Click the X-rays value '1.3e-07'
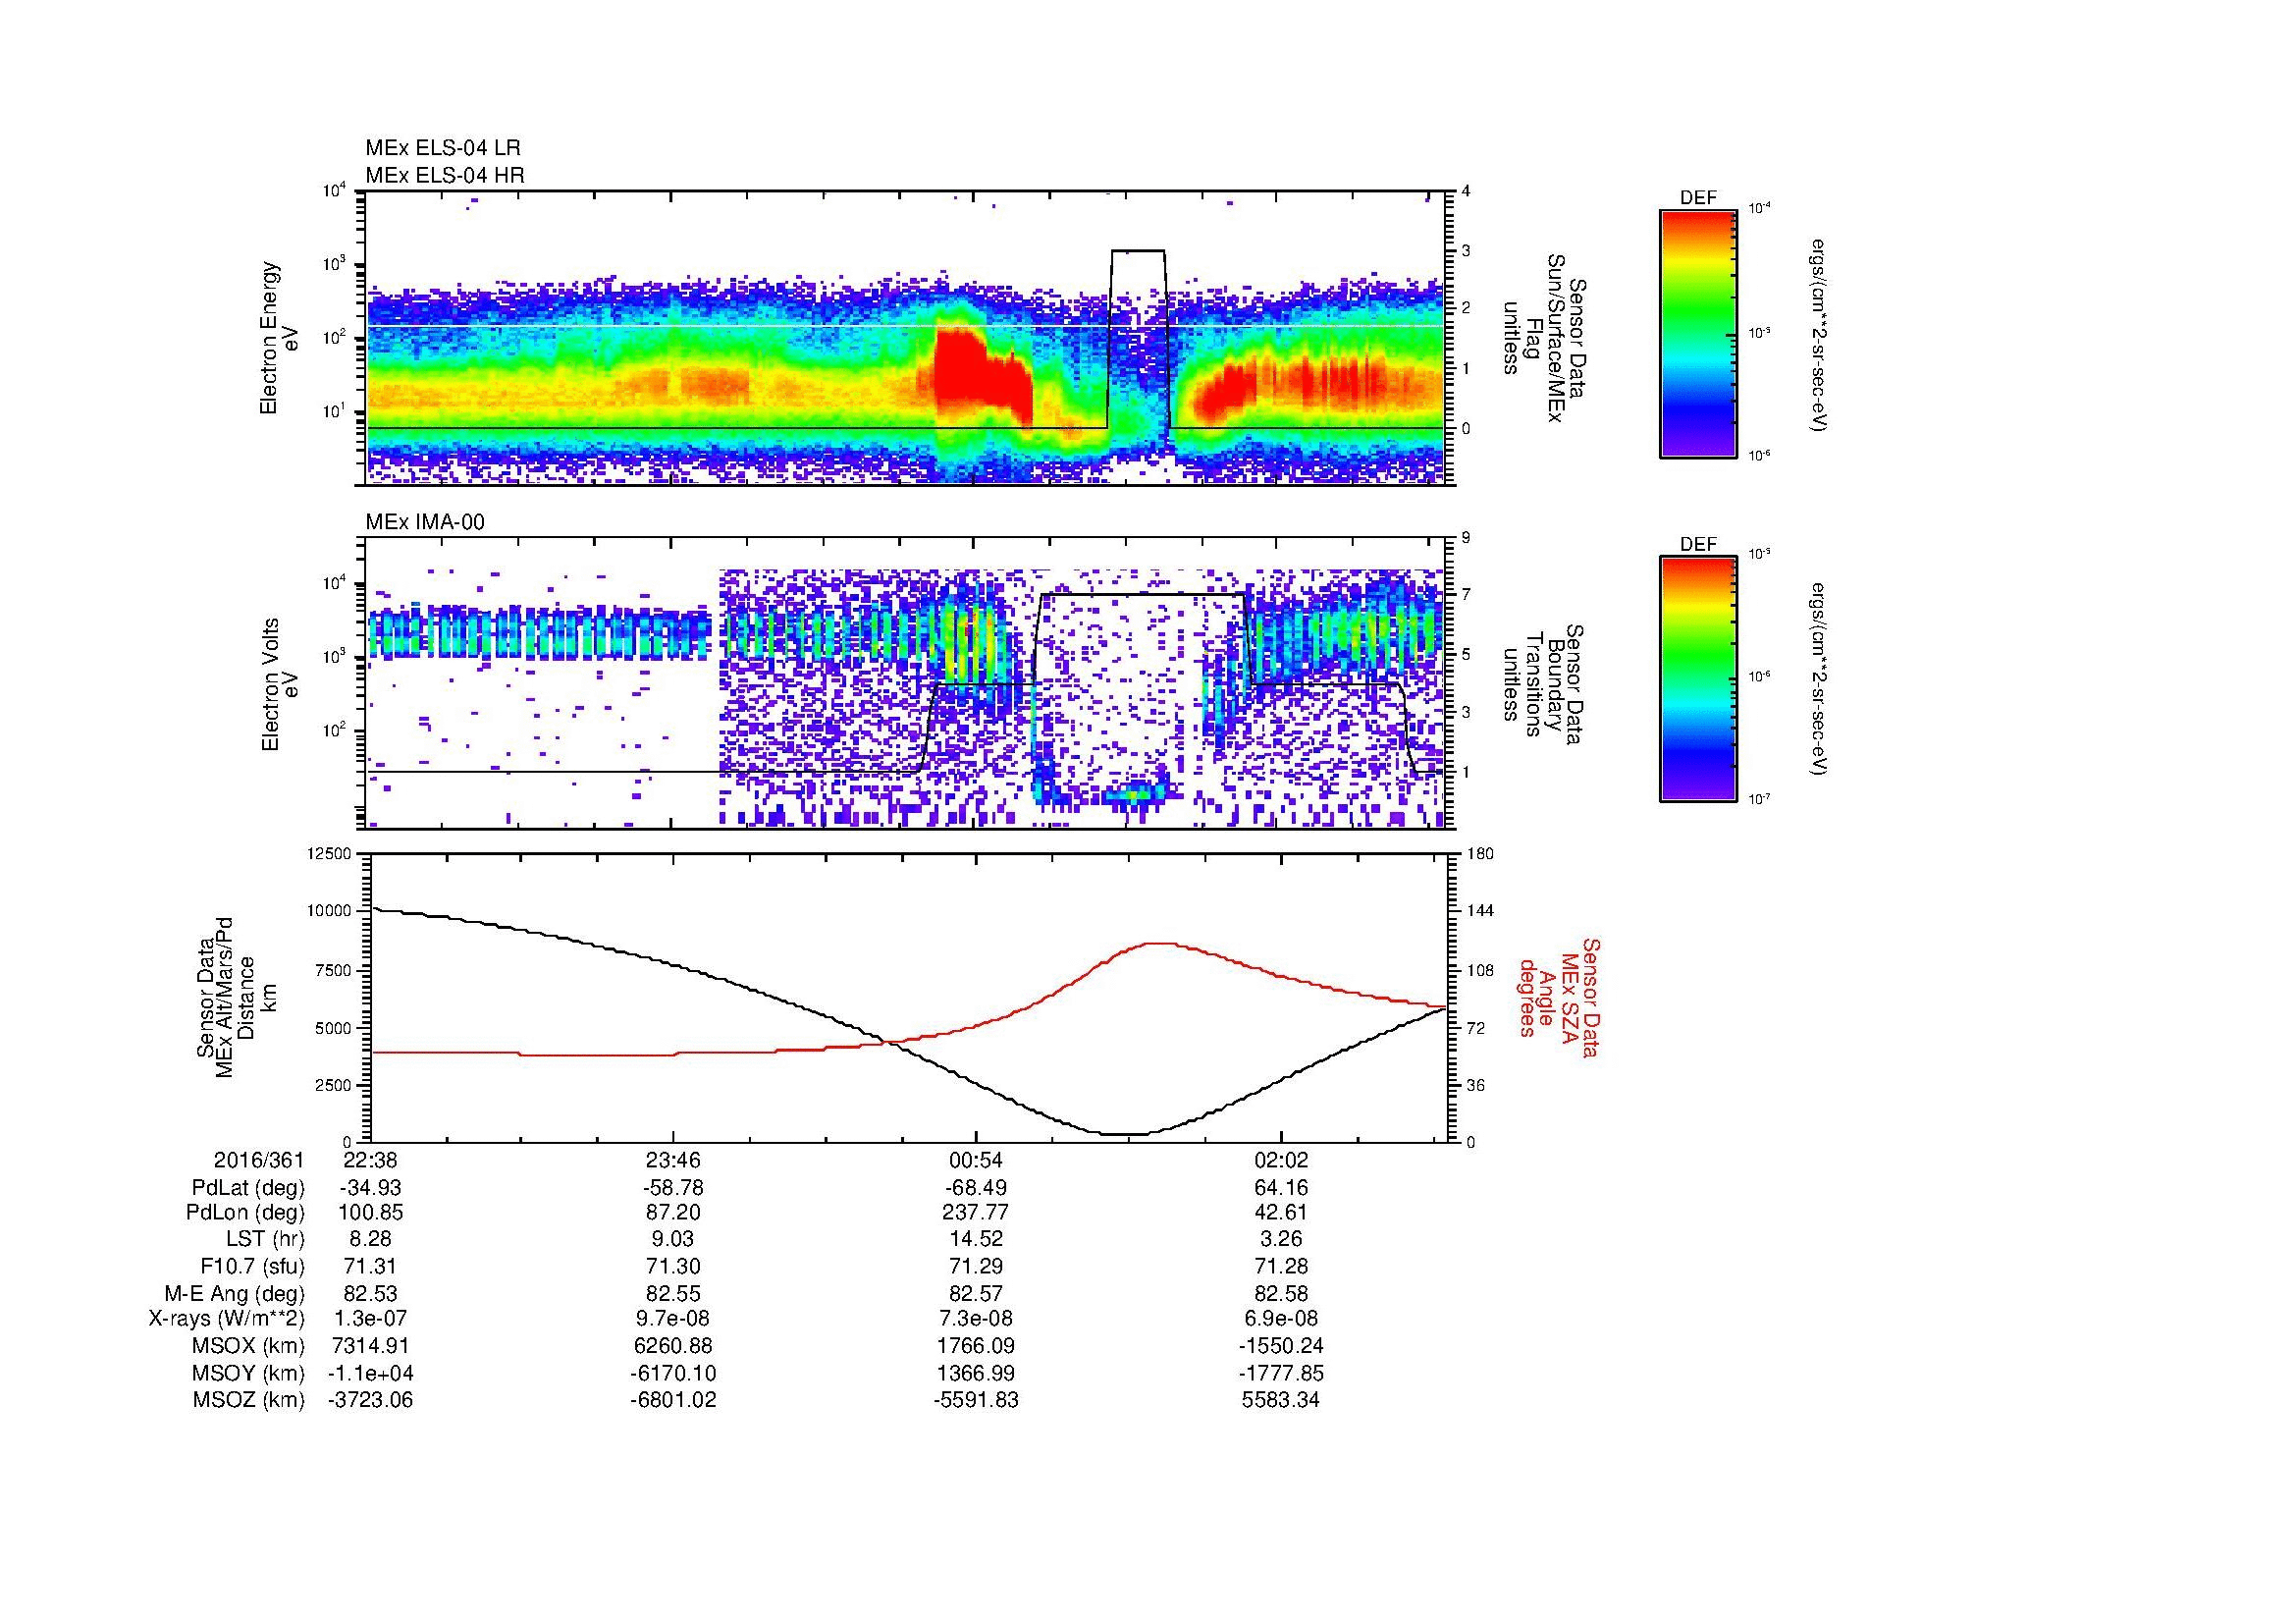2296x1623 pixels. 370,1319
